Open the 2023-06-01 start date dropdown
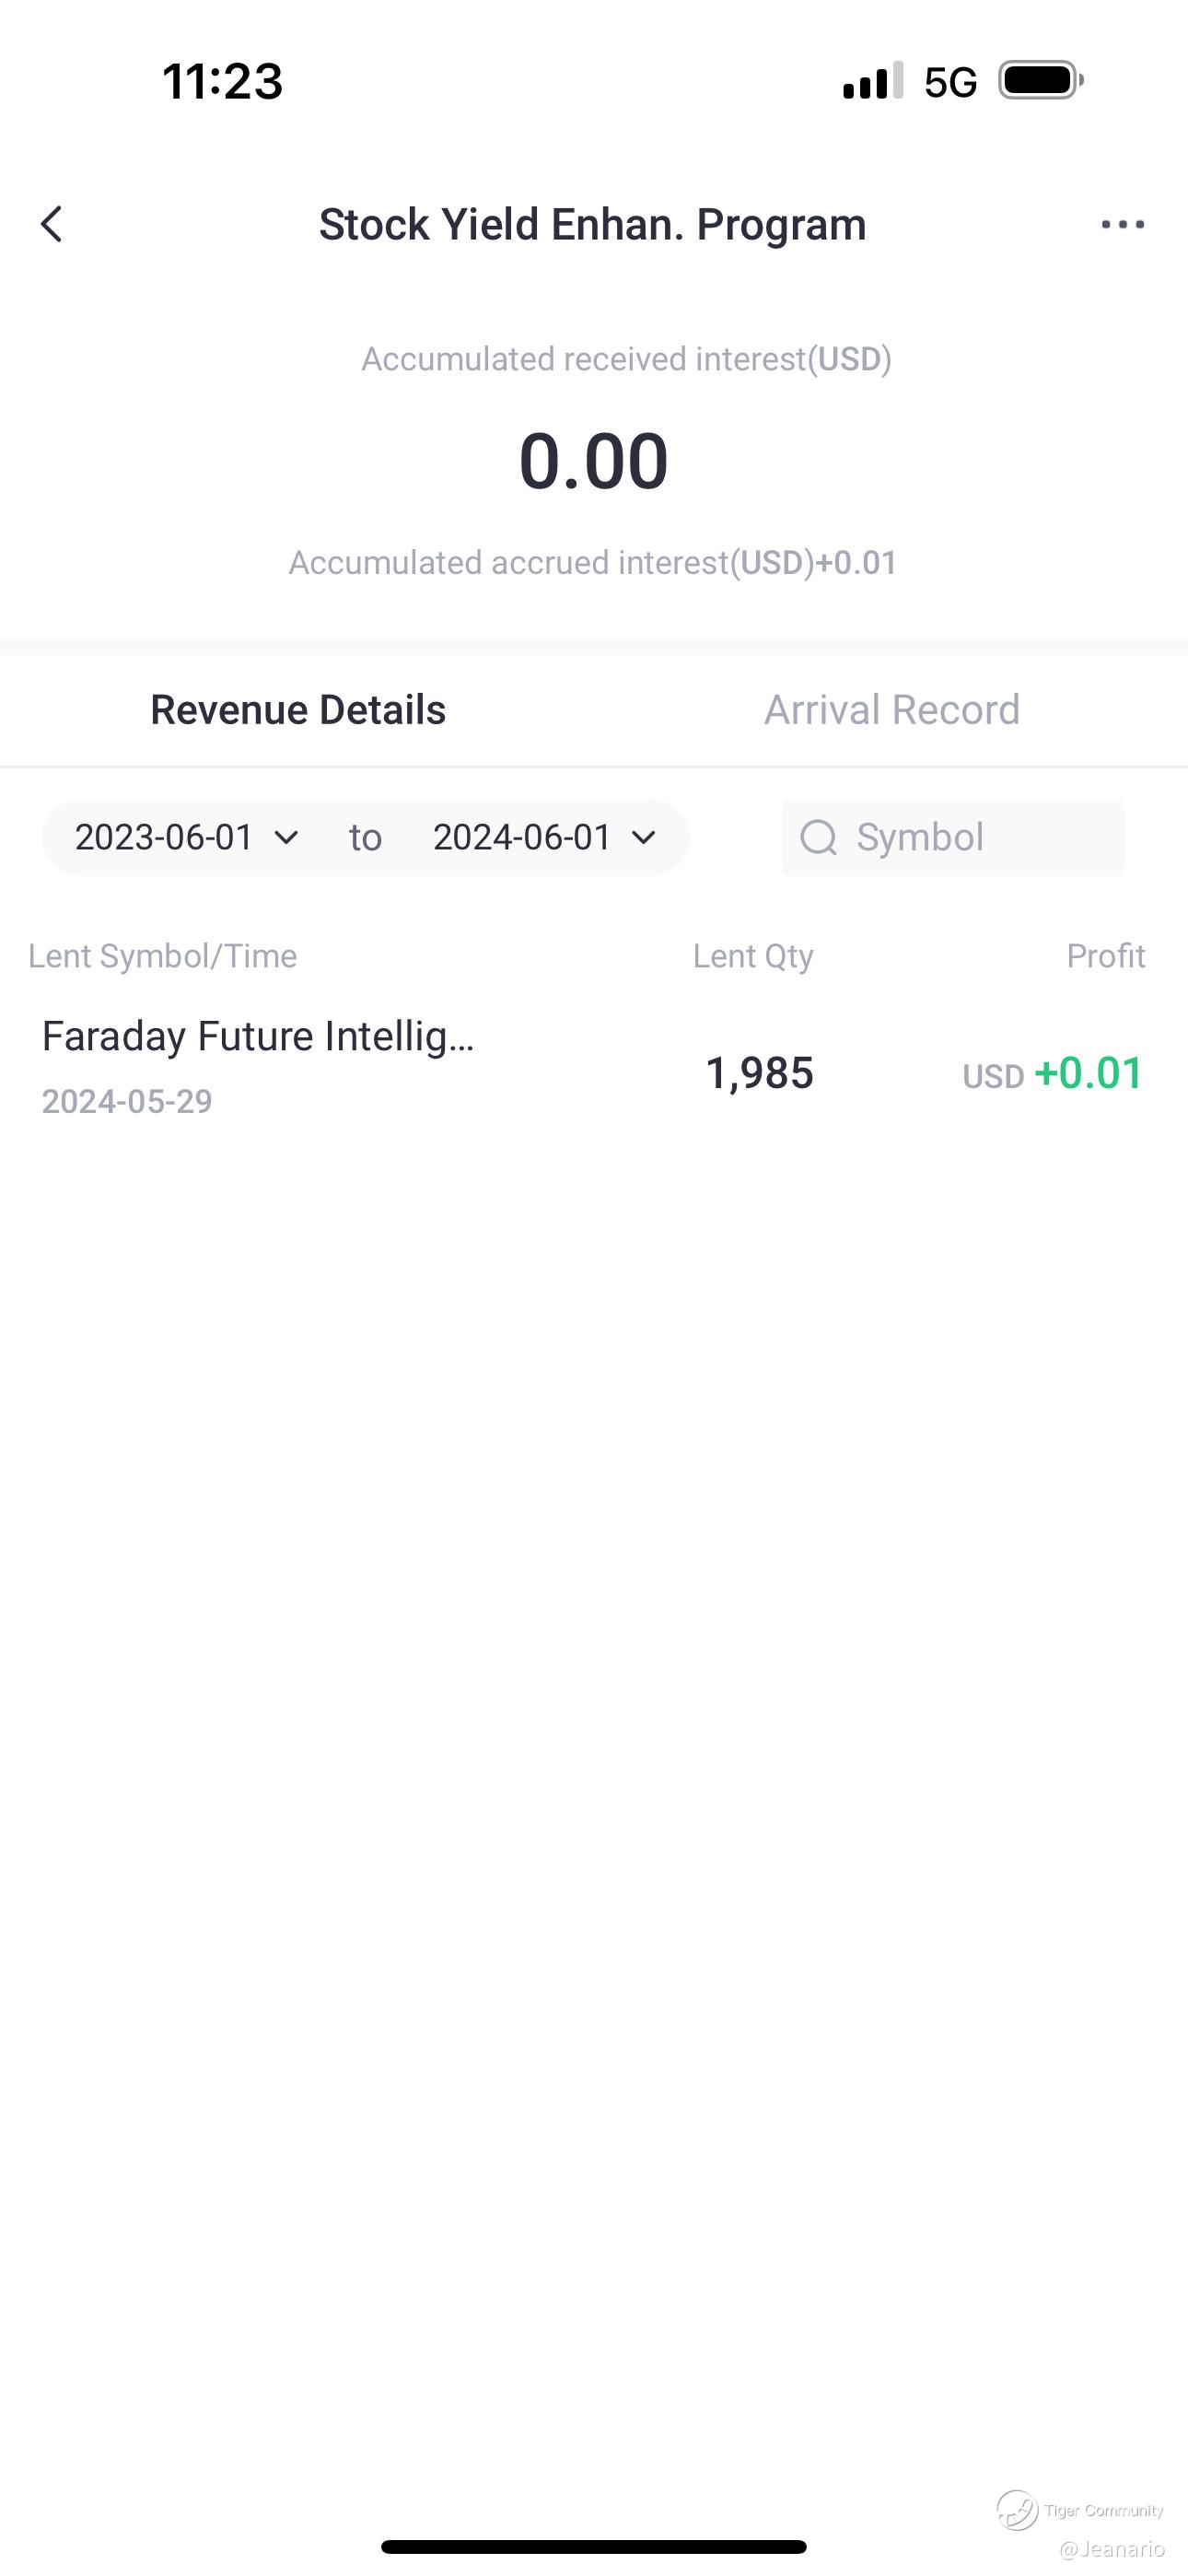Screen dimensions: 1188x2576 [x=186, y=838]
